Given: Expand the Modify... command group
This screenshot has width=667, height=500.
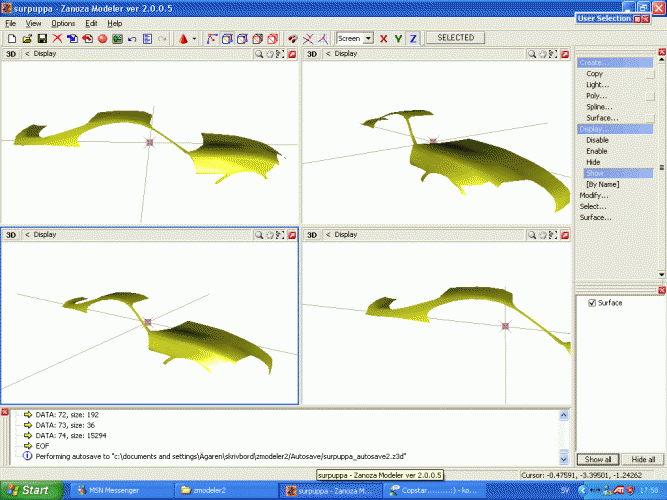Looking at the screenshot, I should [x=594, y=196].
